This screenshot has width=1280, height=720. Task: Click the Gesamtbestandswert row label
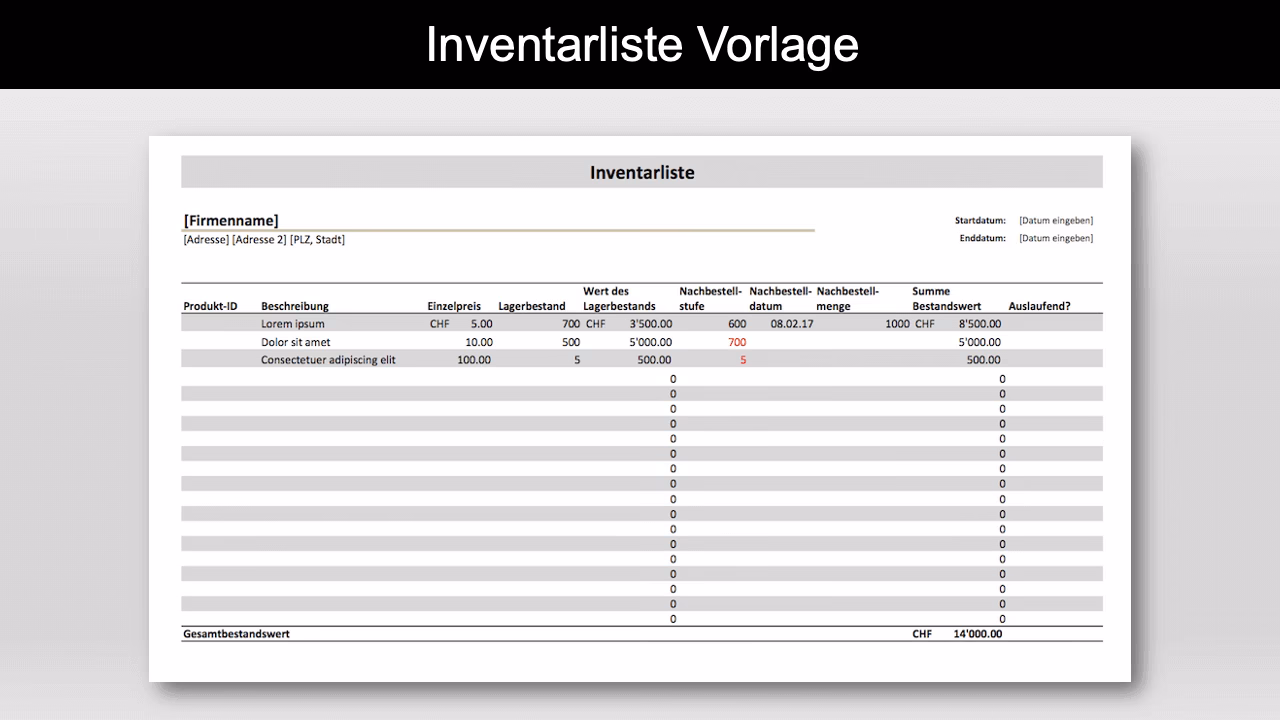pos(235,633)
